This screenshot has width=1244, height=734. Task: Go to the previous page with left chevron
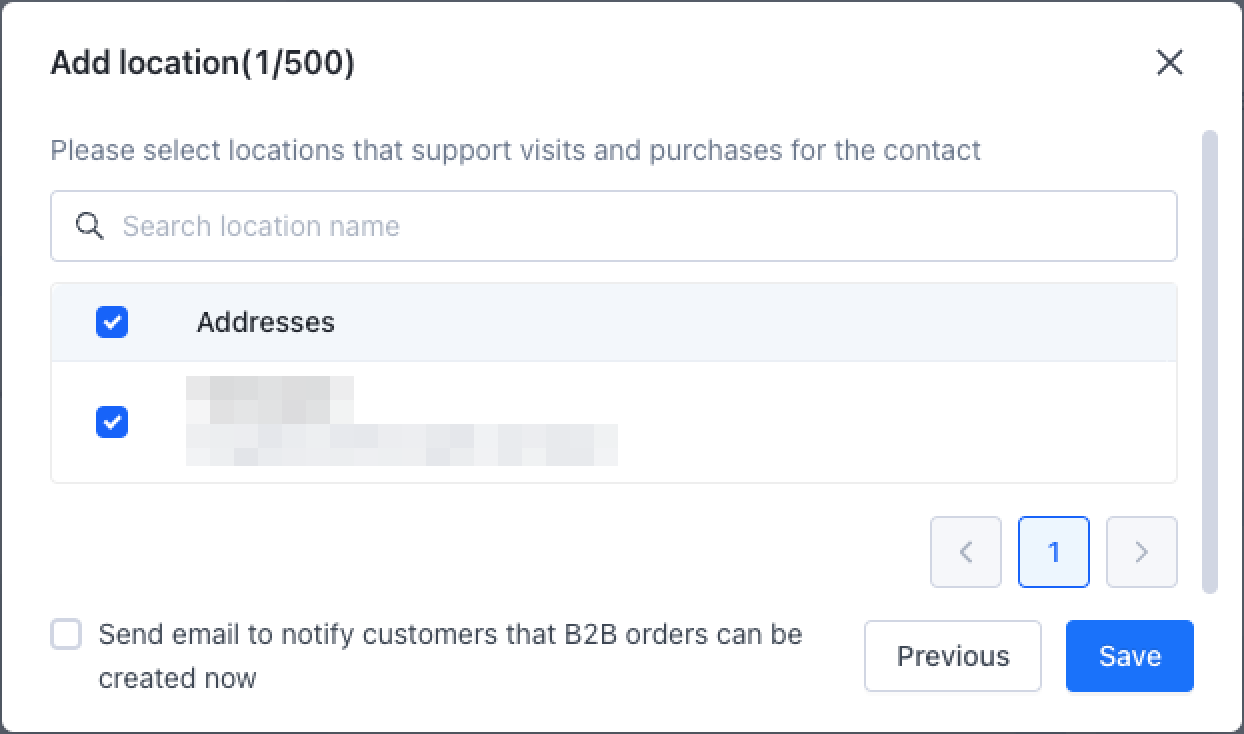tap(965, 552)
